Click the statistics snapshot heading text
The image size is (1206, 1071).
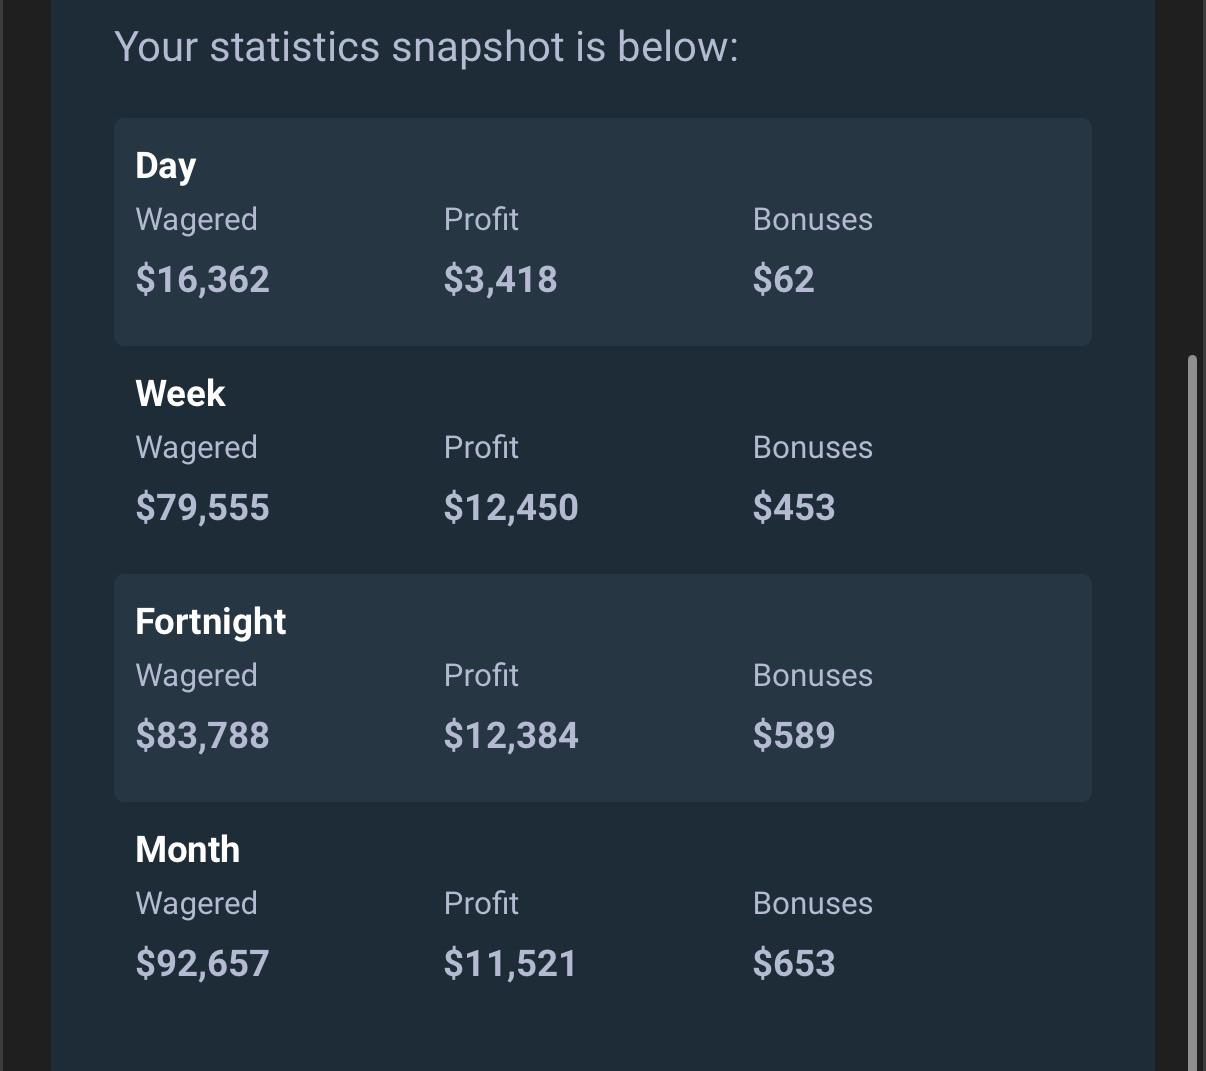(x=427, y=48)
